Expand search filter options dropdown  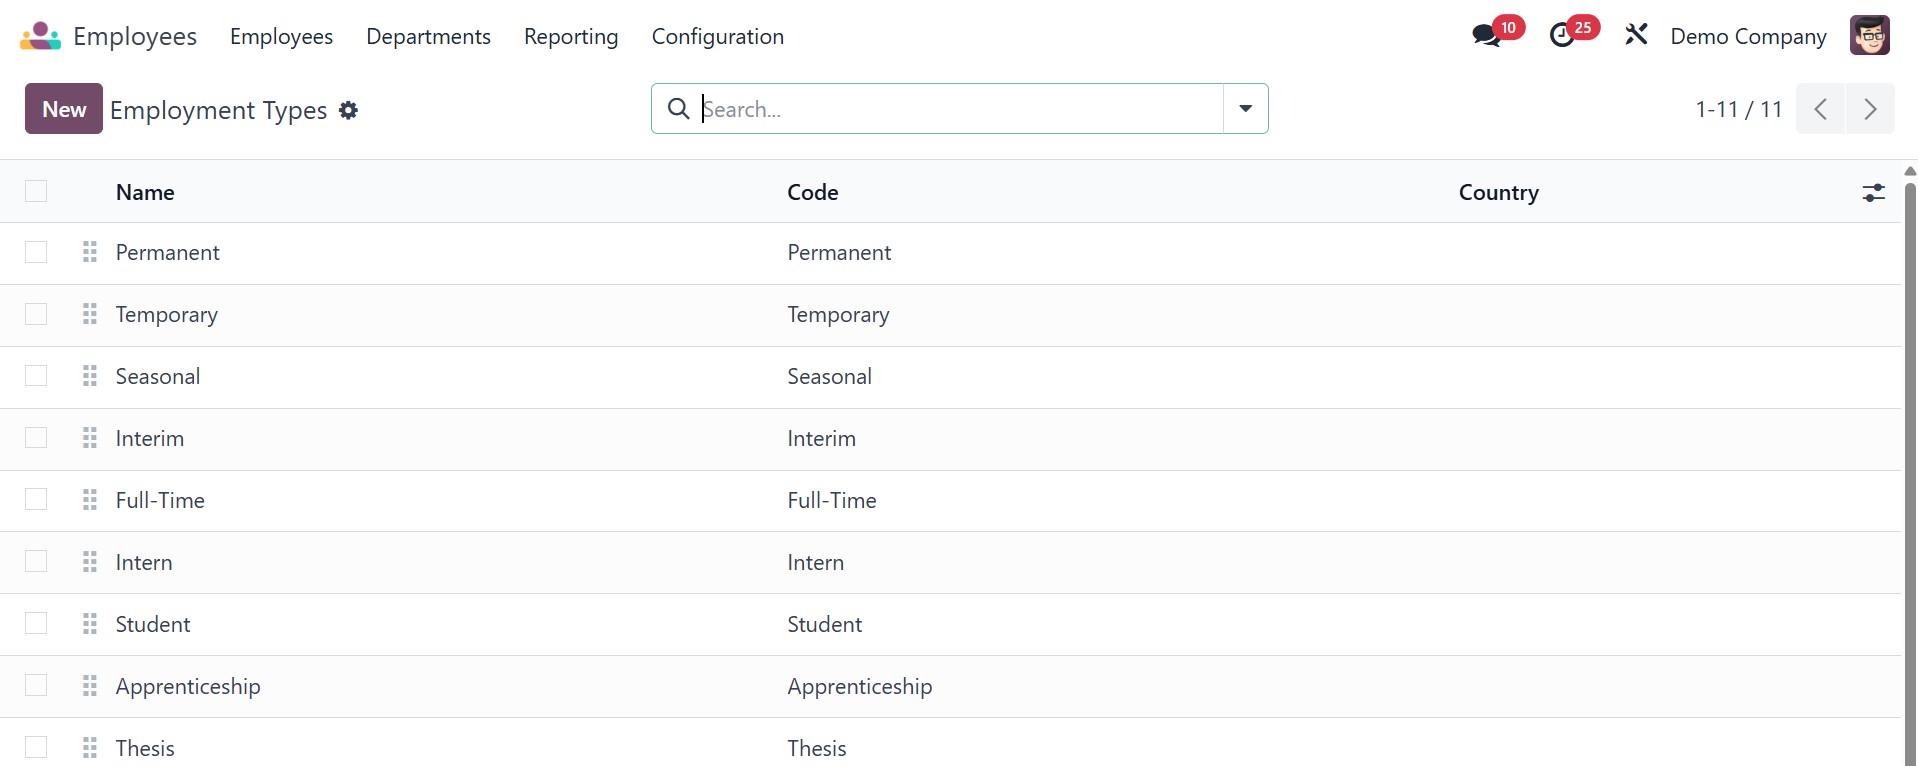click(1245, 109)
